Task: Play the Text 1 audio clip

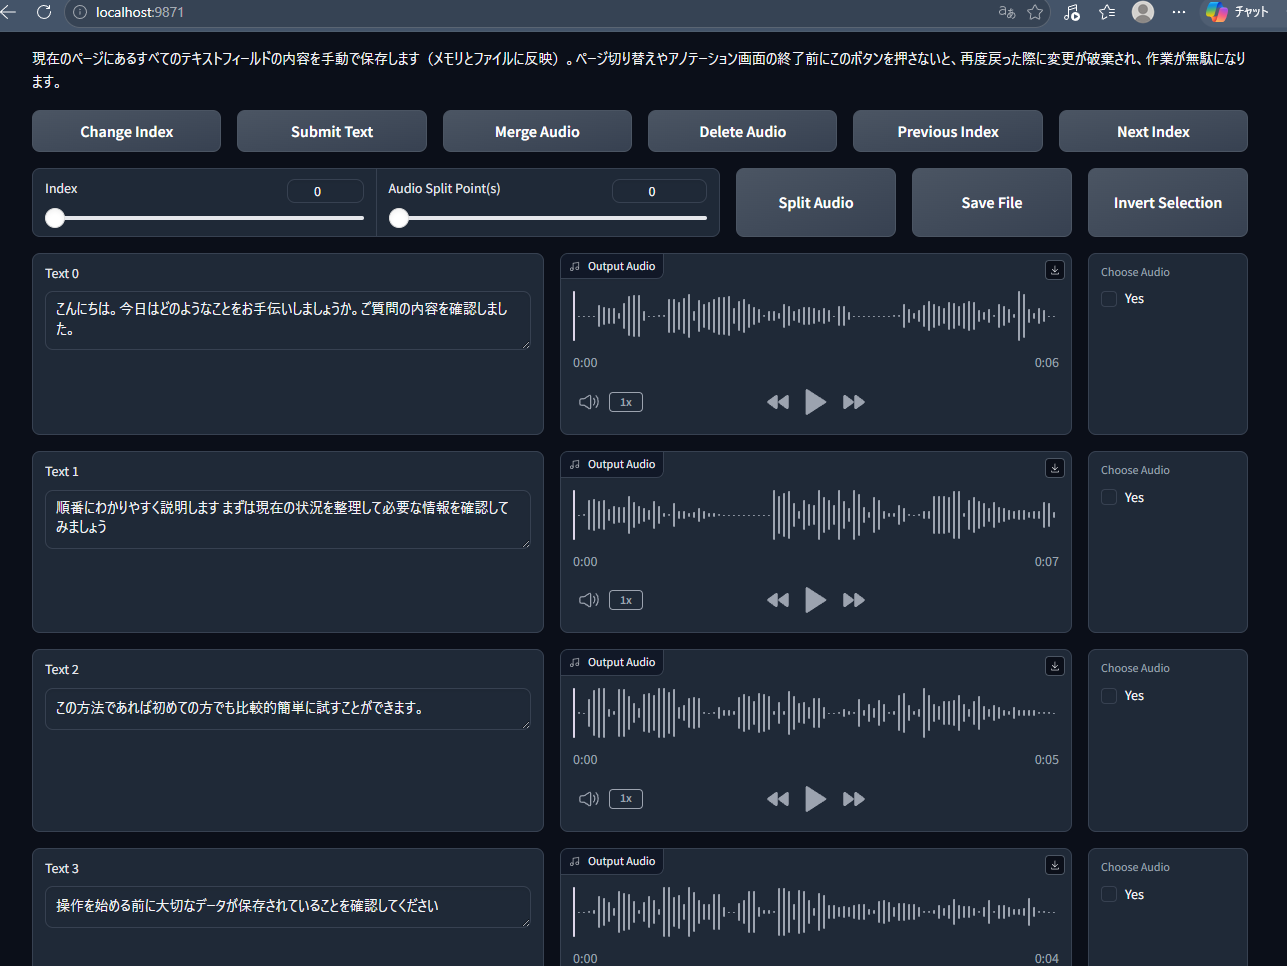Action: point(816,600)
